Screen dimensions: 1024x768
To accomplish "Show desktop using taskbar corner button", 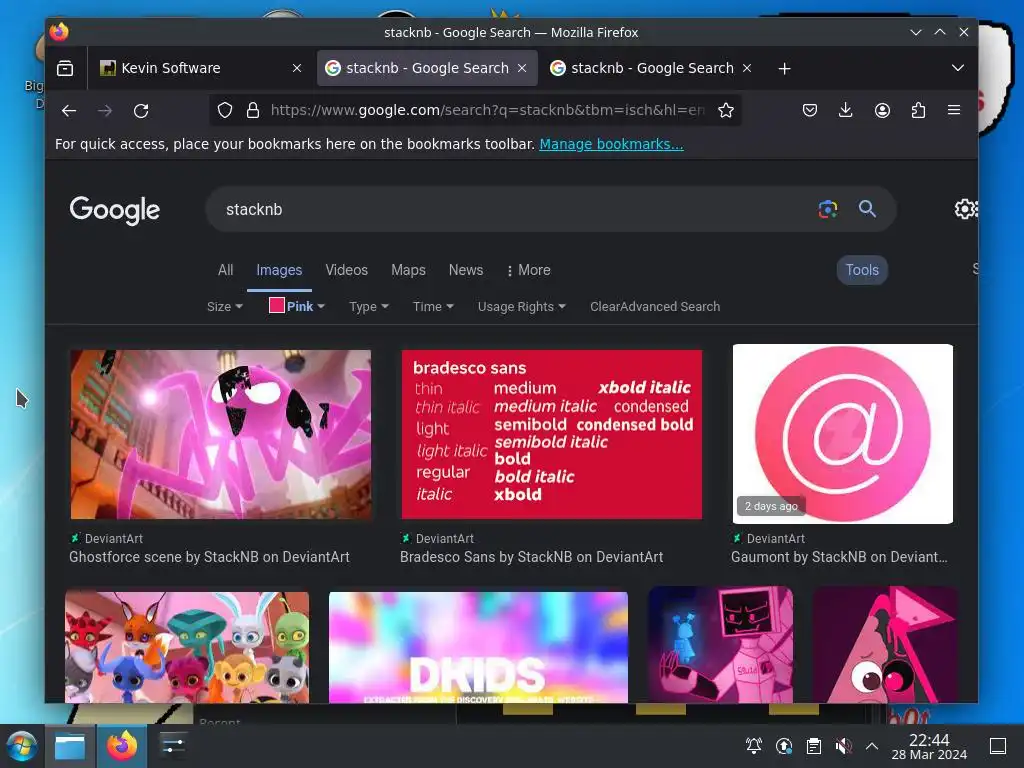I will [x=998, y=746].
